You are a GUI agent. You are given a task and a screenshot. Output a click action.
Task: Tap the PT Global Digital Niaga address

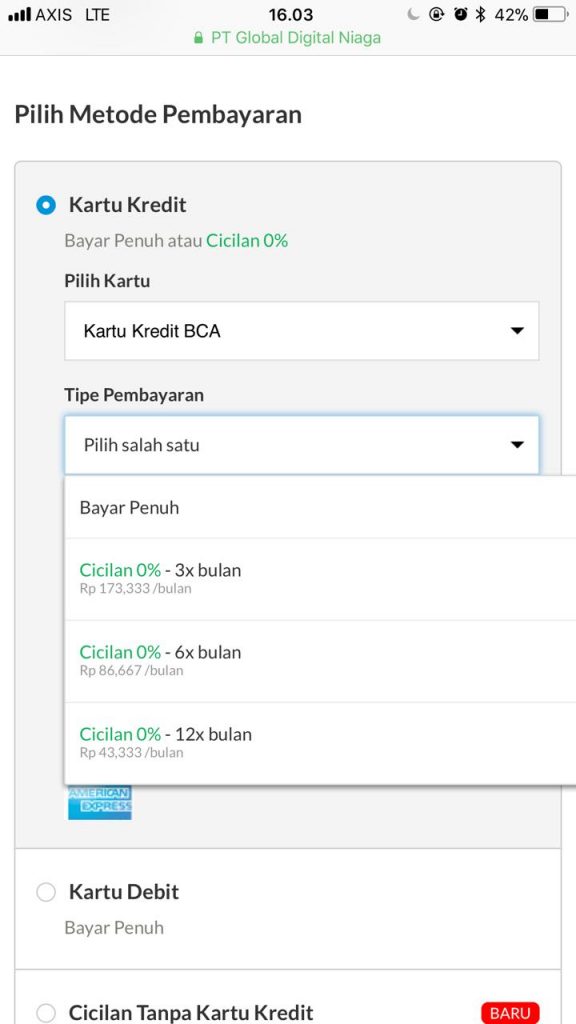[x=295, y=38]
